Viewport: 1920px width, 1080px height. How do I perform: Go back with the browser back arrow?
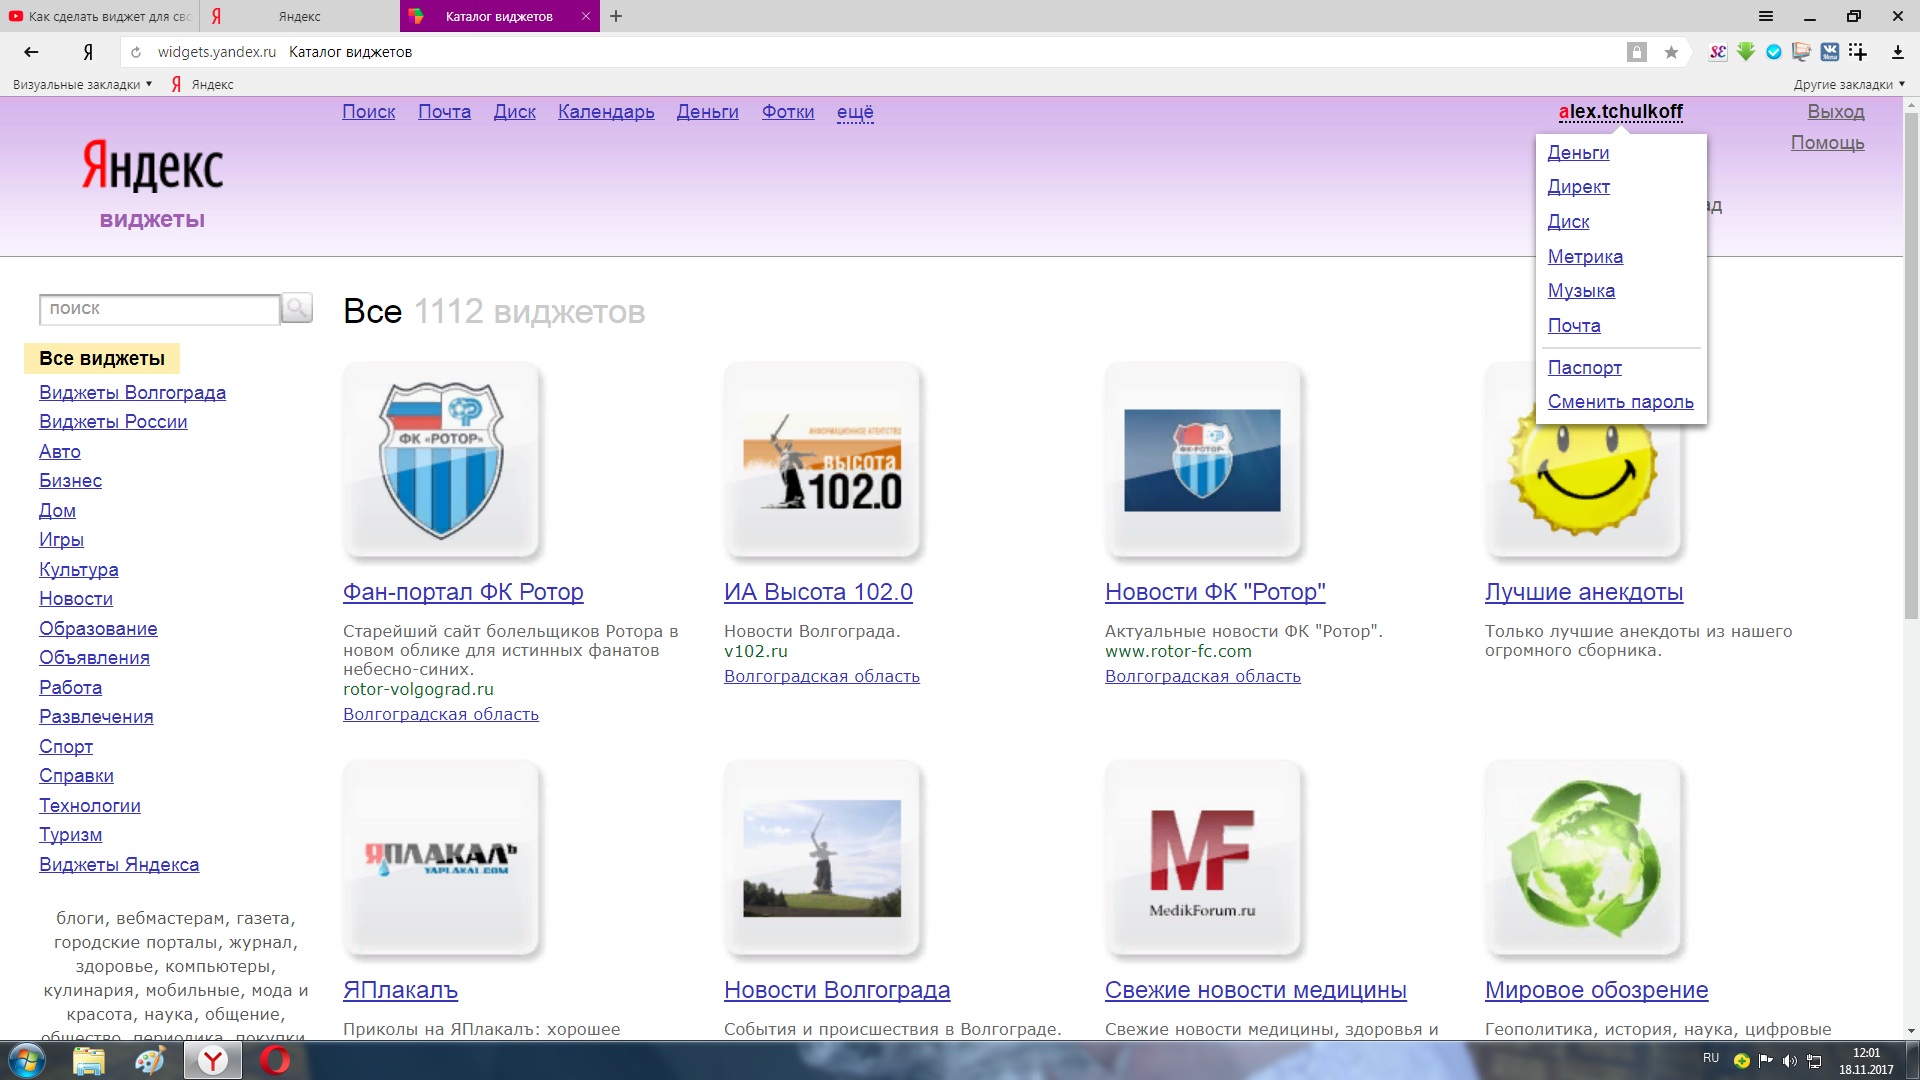pos(31,52)
